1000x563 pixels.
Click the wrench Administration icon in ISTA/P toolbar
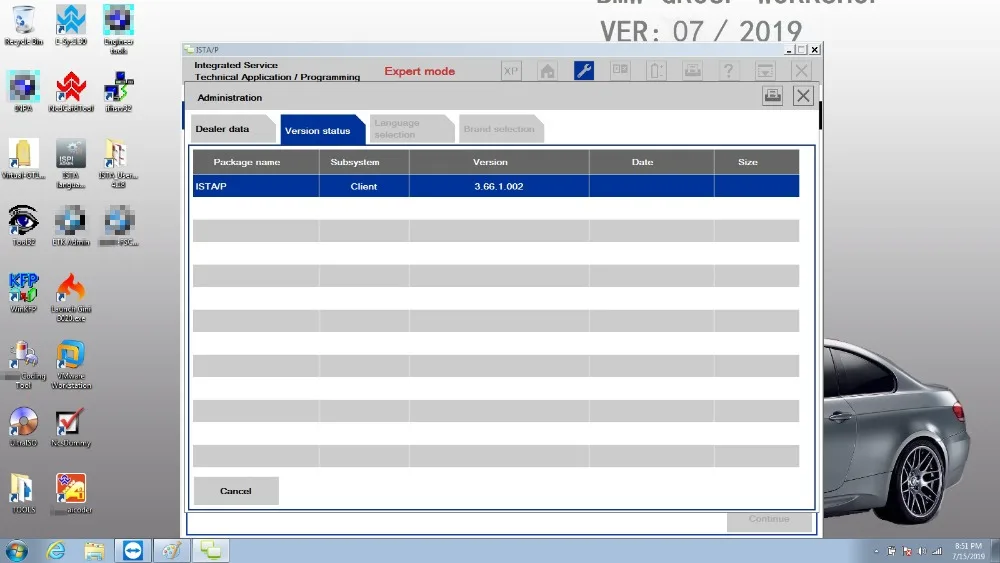584,70
